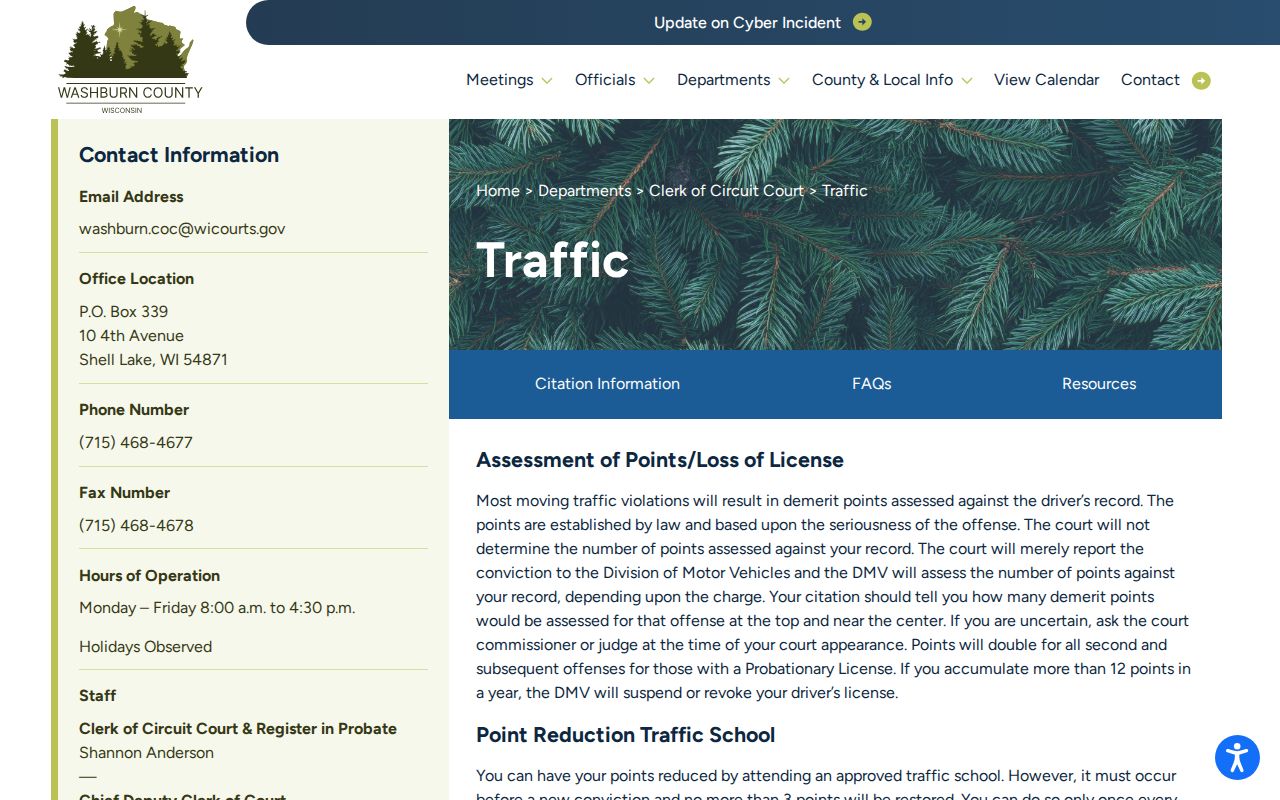Go to Clerk of Circuit Court breadcrumb
1280x800 pixels.
726,191
